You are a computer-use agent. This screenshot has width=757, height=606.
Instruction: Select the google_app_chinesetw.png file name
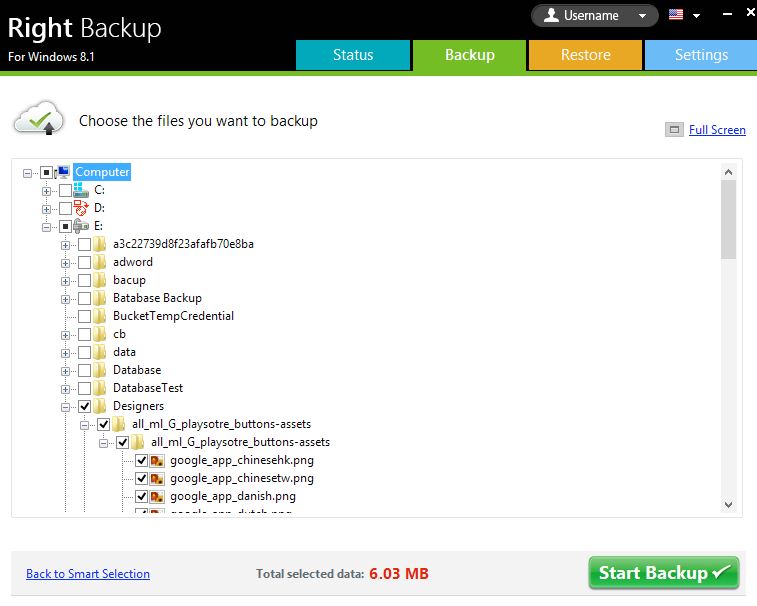[242, 479]
